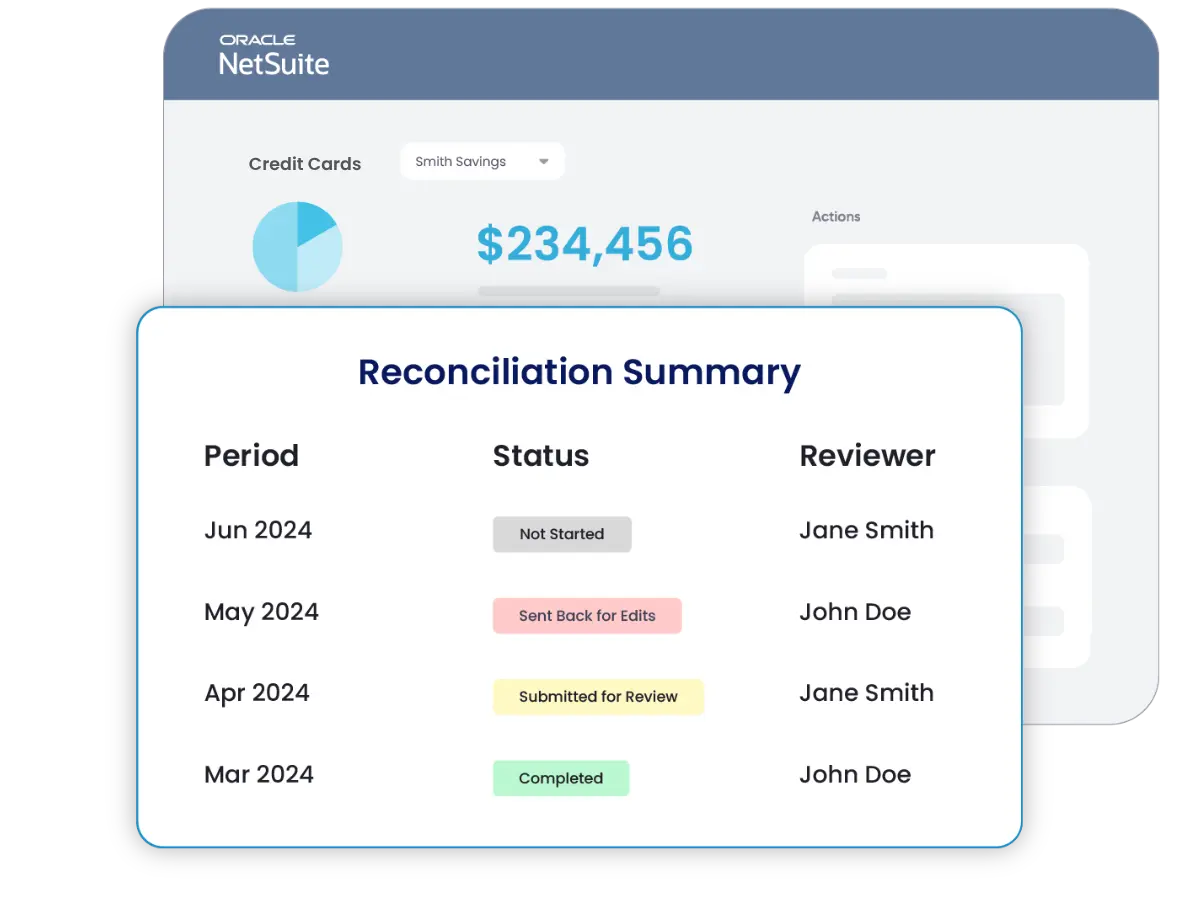Select the Status column header
1196x898 pixels.
click(540, 456)
